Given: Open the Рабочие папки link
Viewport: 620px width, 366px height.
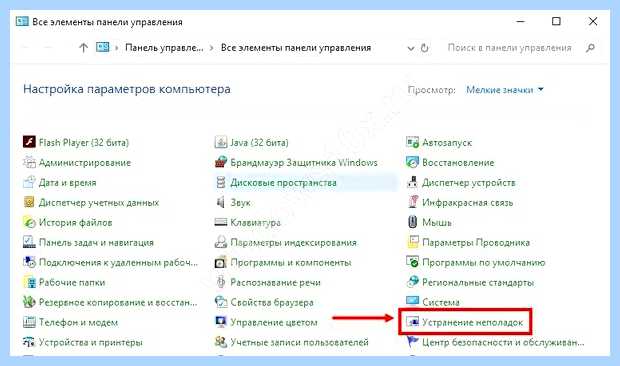Looking at the screenshot, I should [x=72, y=283].
